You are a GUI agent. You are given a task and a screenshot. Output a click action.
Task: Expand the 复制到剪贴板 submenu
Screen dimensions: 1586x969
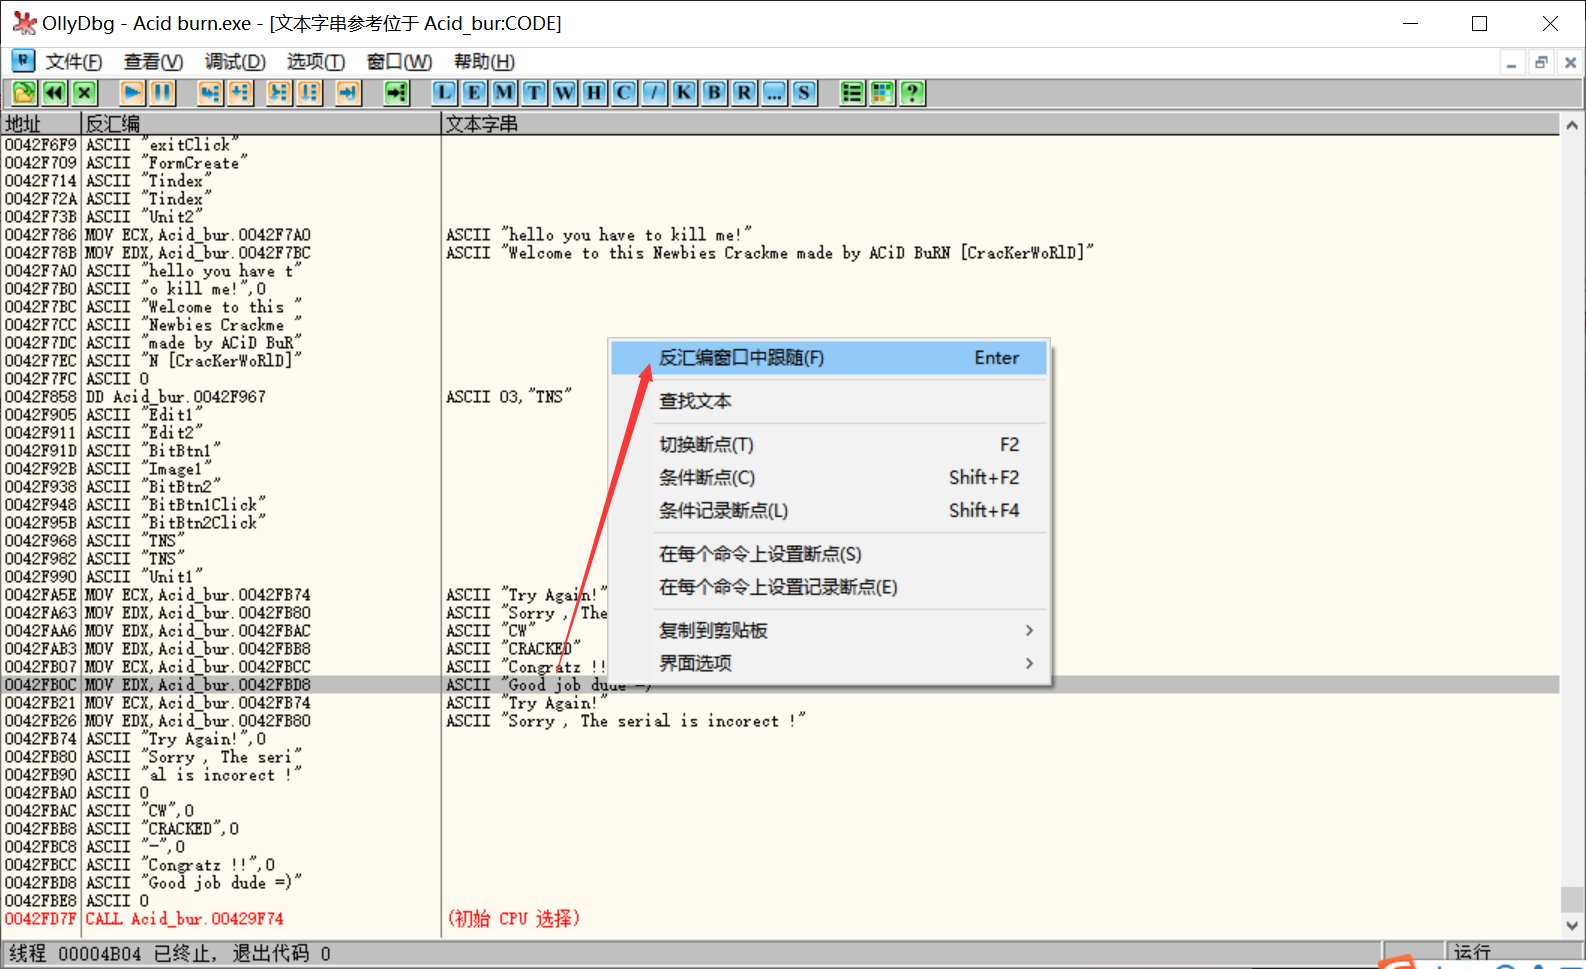pos(829,631)
